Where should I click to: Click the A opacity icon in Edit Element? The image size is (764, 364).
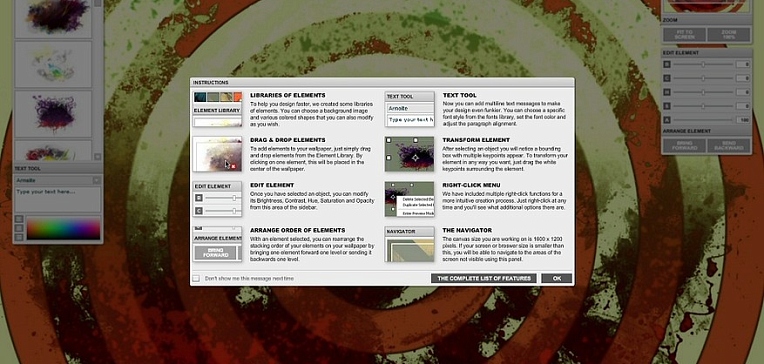click(x=667, y=120)
